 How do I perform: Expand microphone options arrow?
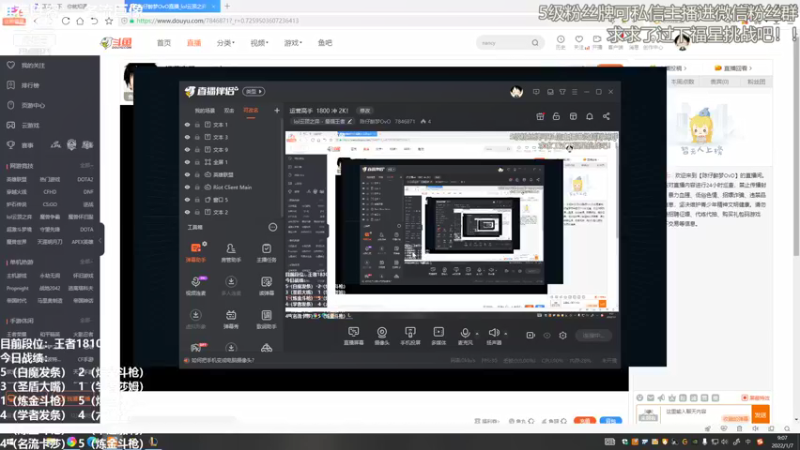(x=477, y=334)
